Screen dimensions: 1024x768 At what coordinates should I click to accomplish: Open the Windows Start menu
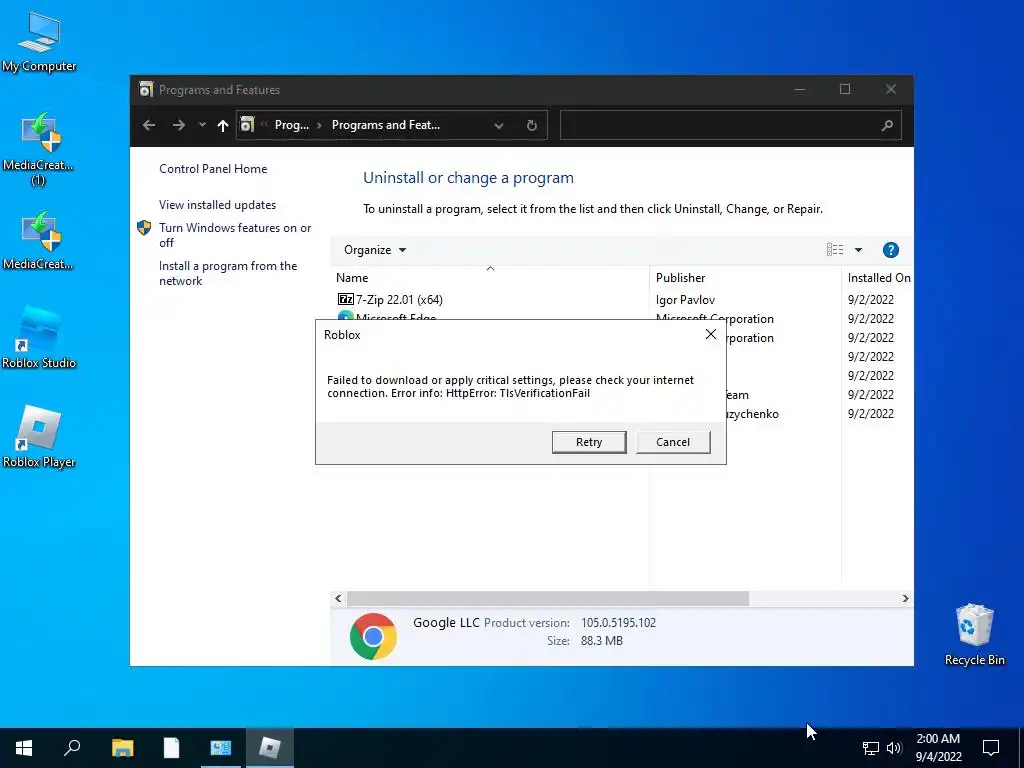click(24, 748)
